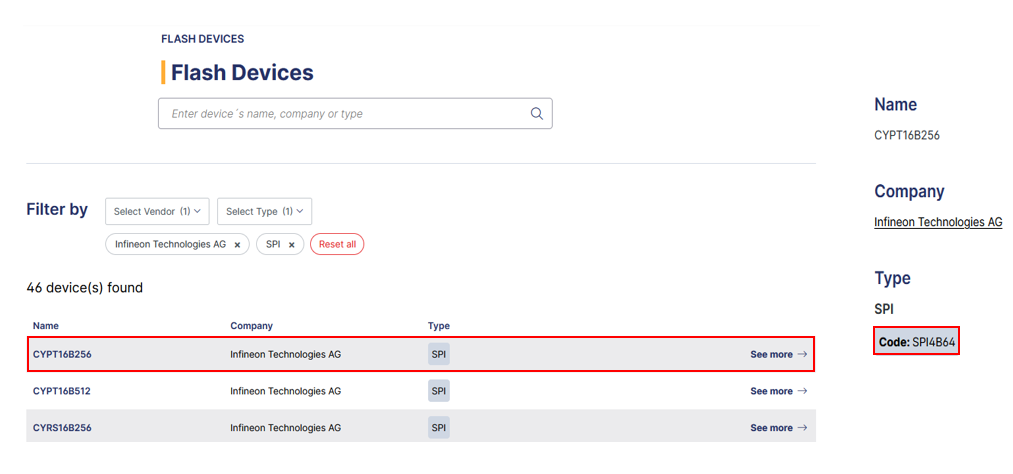
Task: Select the CYPT16B512 device row name
Action: (62, 391)
